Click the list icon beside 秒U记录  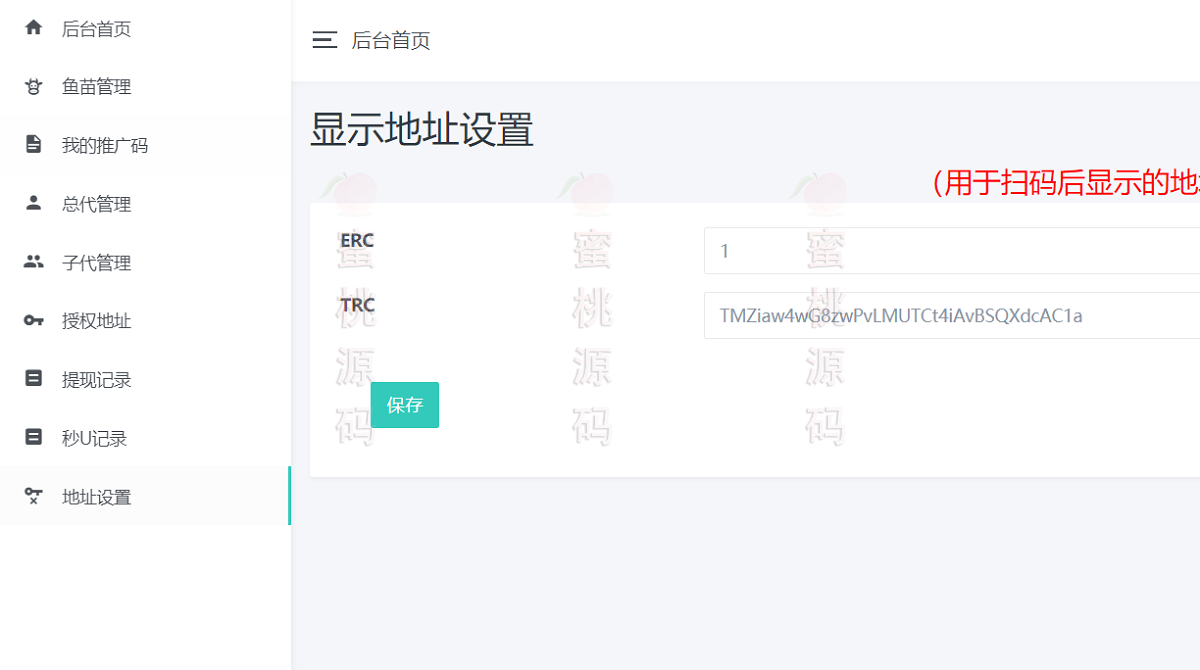point(33,437)
